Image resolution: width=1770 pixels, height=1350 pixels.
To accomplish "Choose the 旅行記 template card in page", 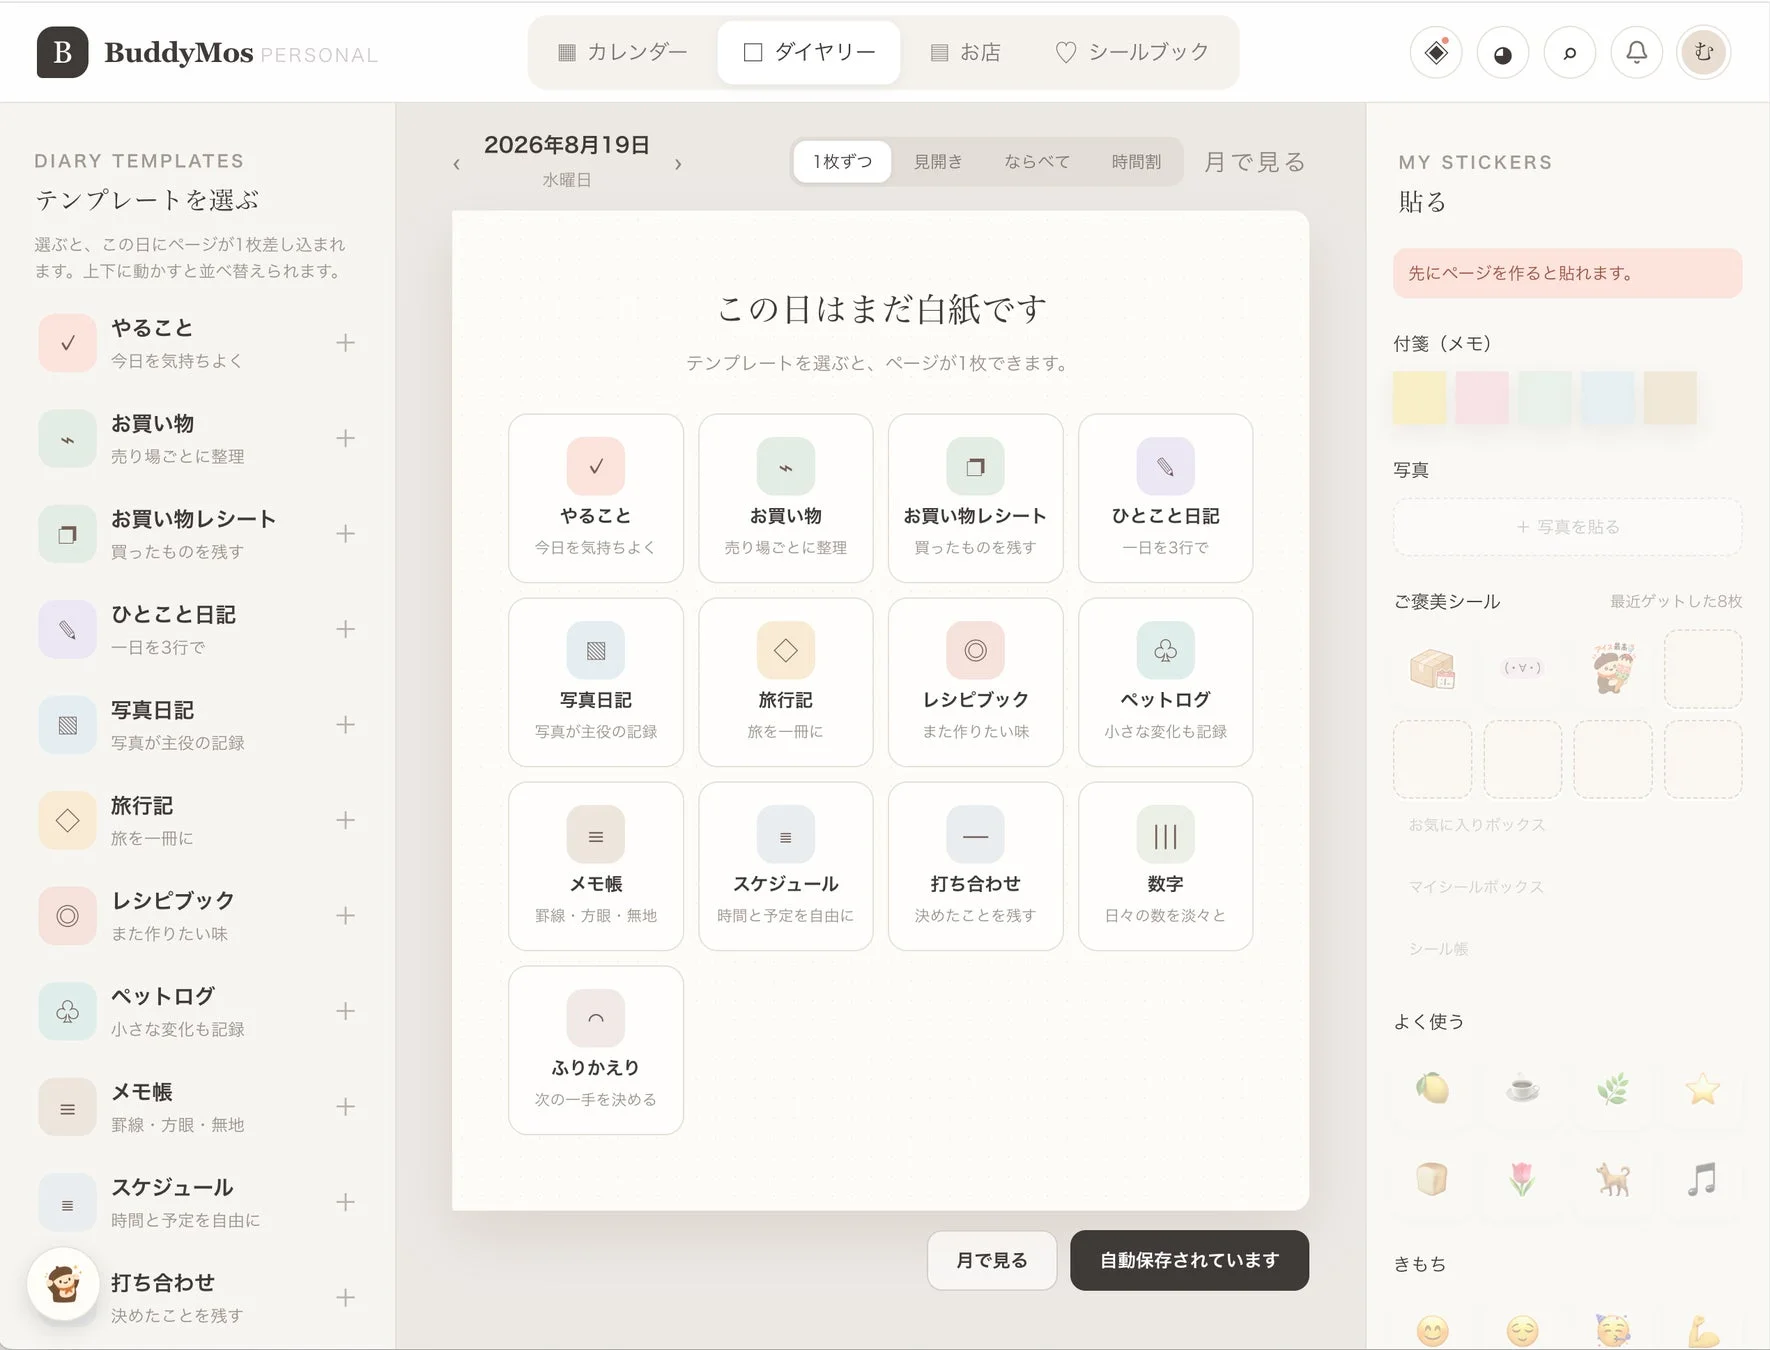I will (x=786, y=682).
